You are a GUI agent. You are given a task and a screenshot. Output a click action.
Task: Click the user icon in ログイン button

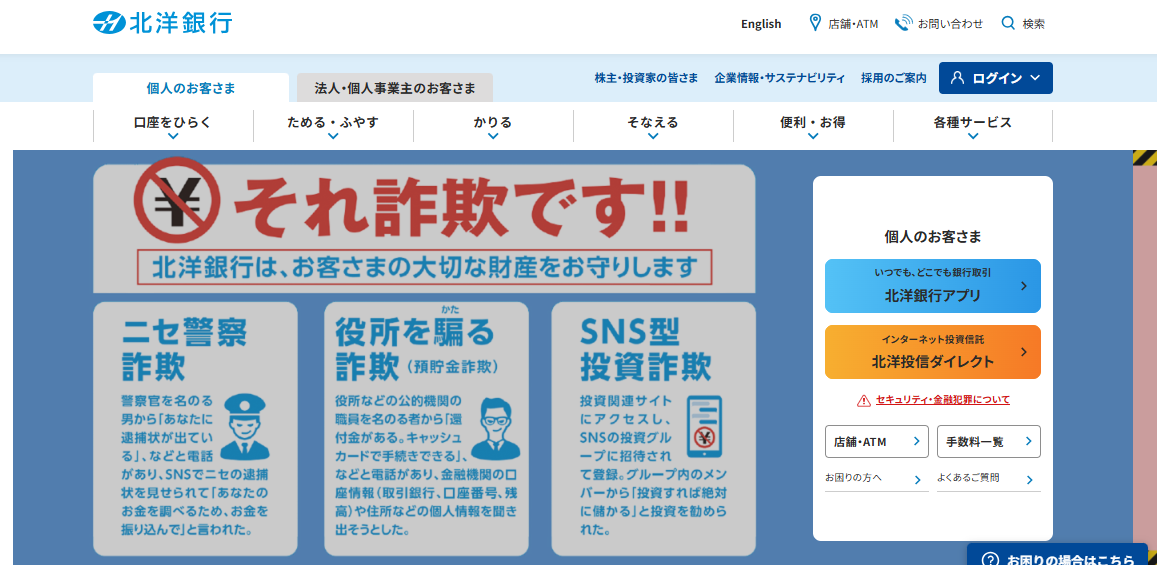(x=957, y=78)
